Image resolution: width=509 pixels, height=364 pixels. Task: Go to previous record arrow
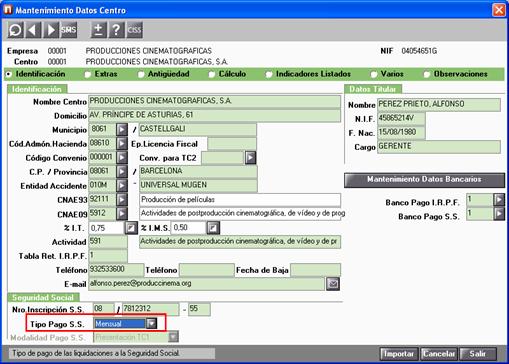point(33,30)
